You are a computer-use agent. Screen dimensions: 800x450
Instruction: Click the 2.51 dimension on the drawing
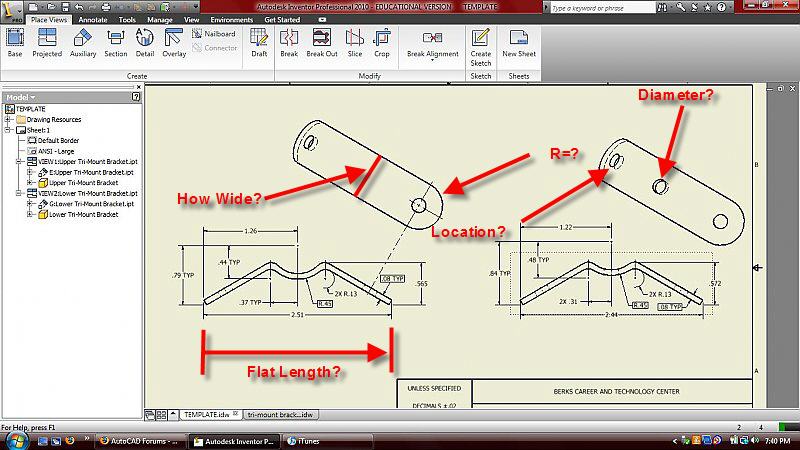pos(297,315)
